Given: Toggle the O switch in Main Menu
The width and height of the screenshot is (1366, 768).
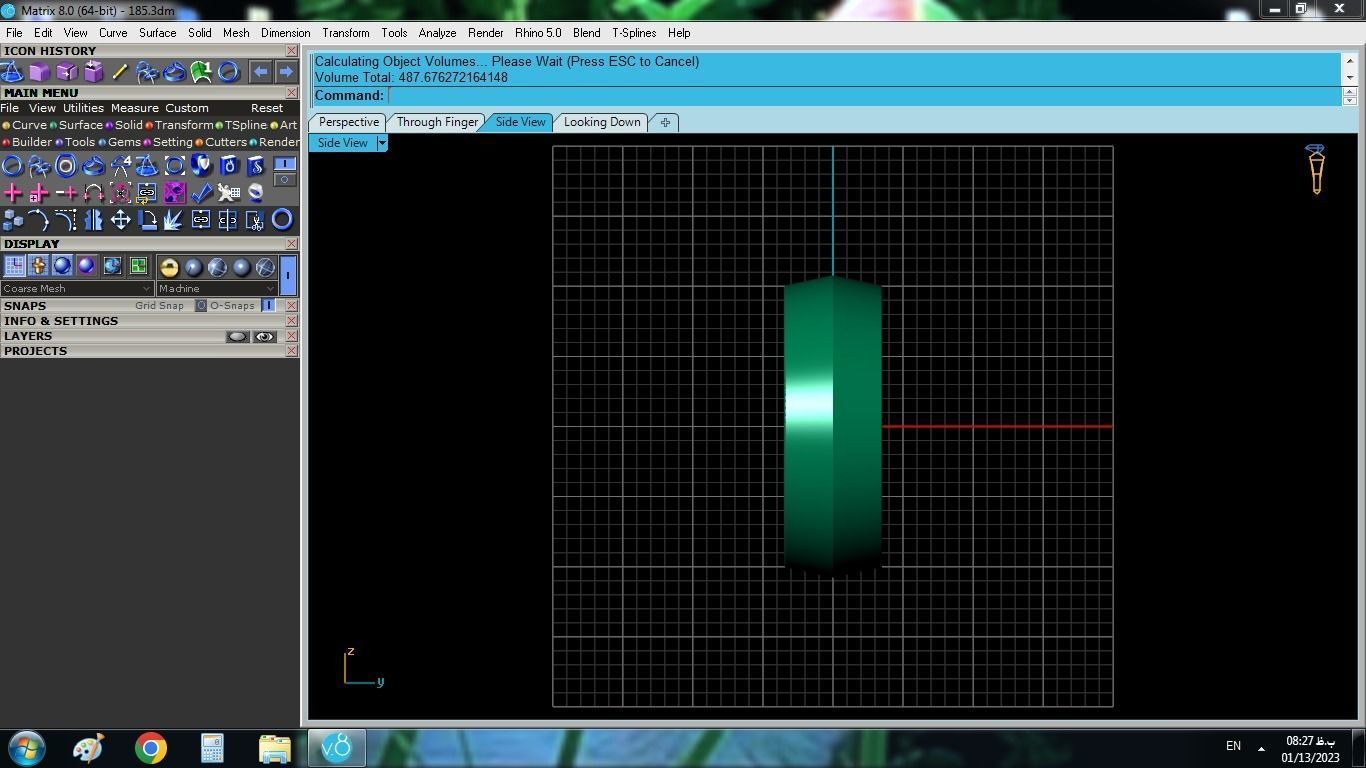Looking at the screenshot, I should 285,180.
